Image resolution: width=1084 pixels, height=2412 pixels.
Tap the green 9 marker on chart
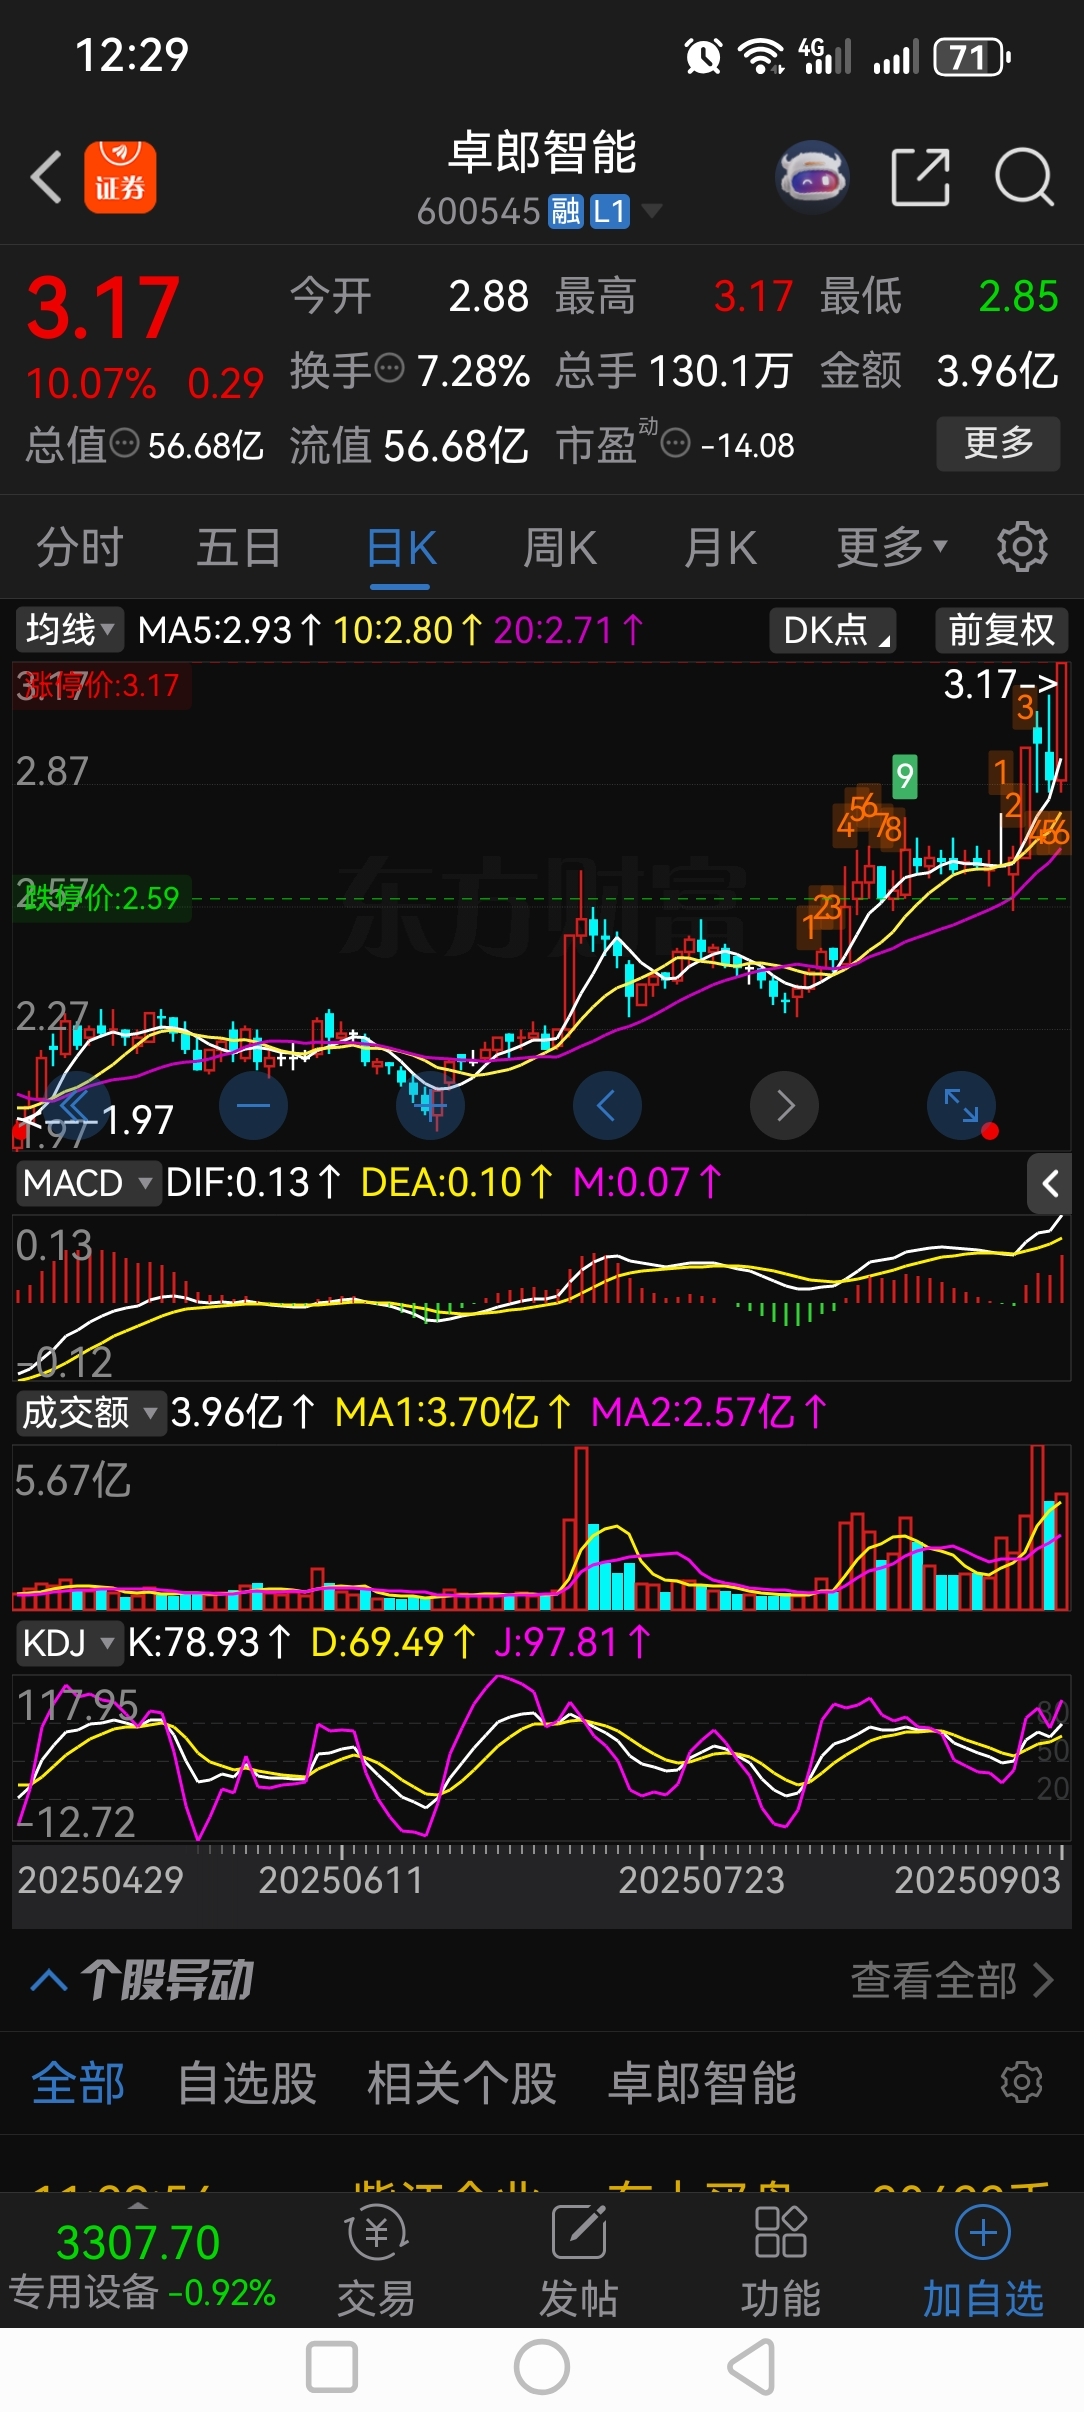coord(904,775)
